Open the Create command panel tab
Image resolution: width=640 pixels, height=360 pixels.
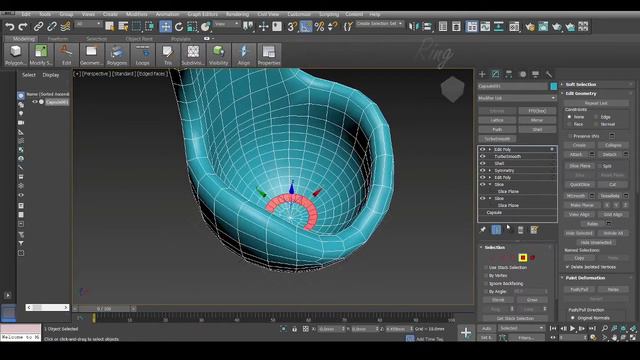click(482, 74)
